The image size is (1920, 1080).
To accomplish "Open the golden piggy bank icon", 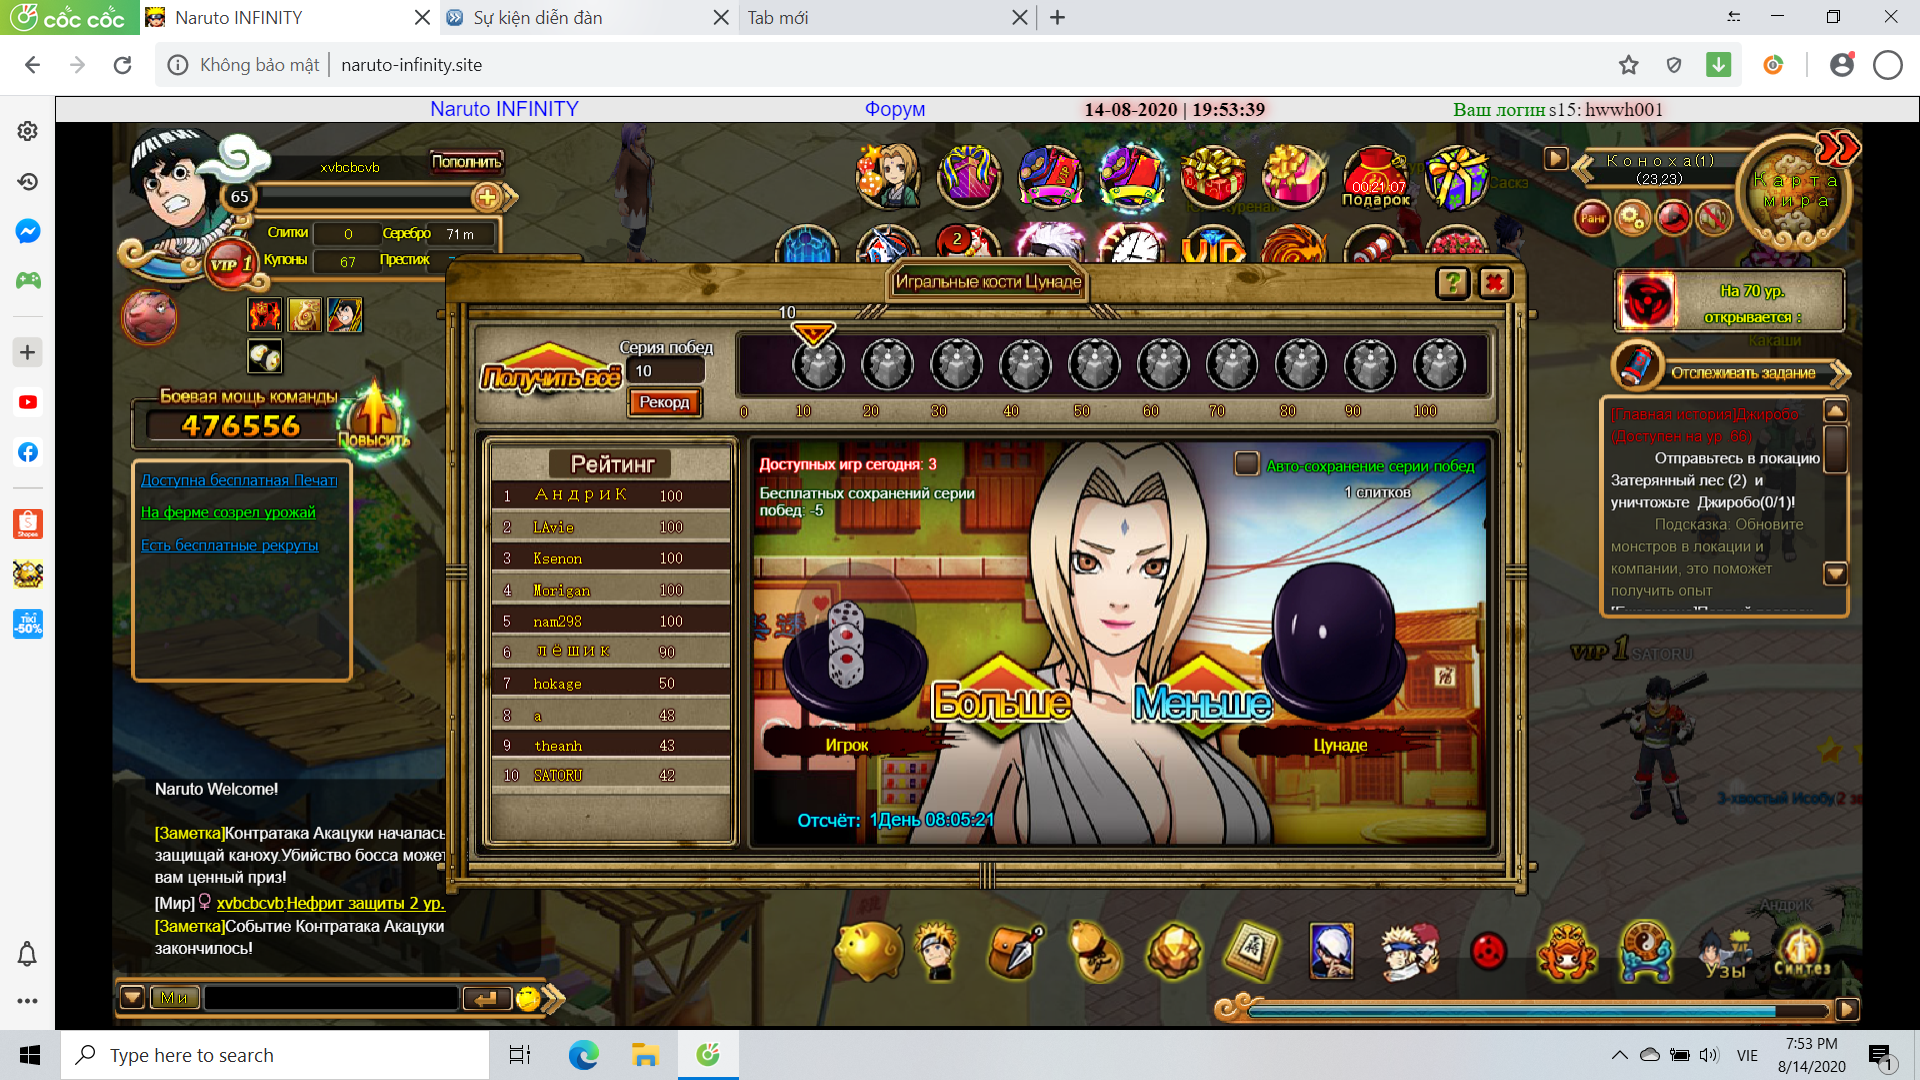I will (x=868, y=951).
